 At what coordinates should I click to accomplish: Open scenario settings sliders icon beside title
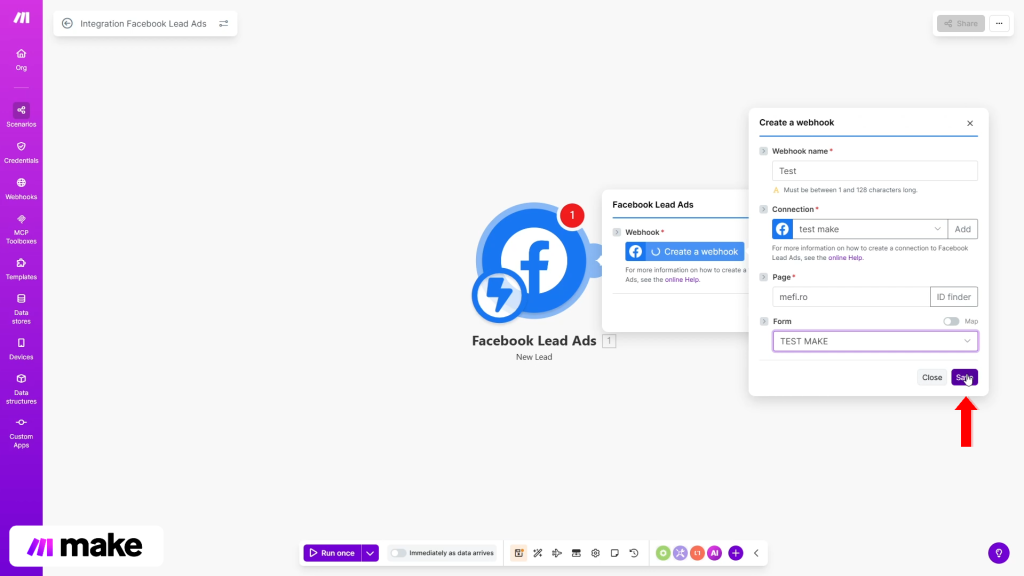point(223,24)
